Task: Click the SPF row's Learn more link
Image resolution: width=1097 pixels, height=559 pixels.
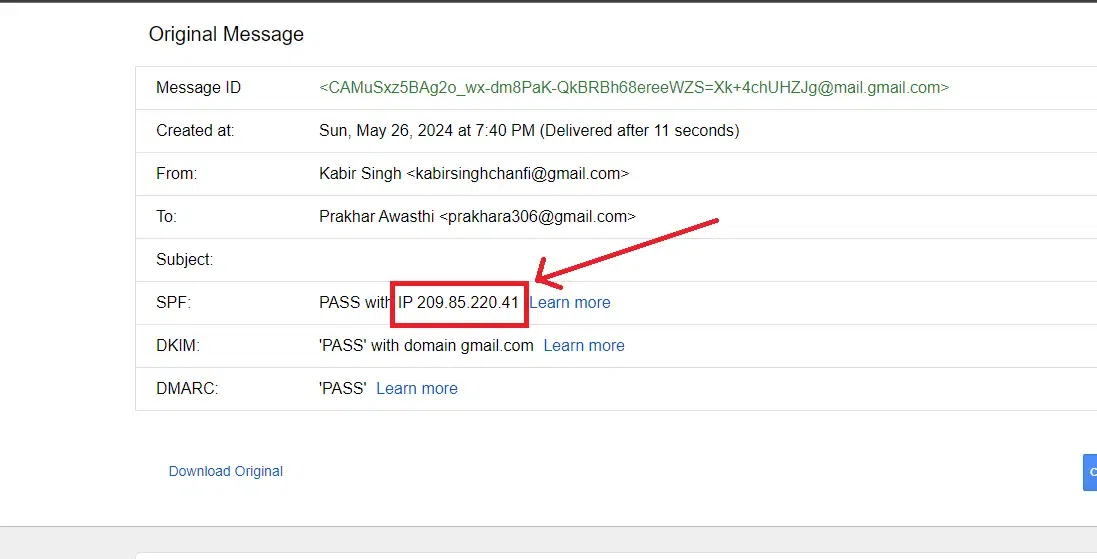Action: point(569,302)
